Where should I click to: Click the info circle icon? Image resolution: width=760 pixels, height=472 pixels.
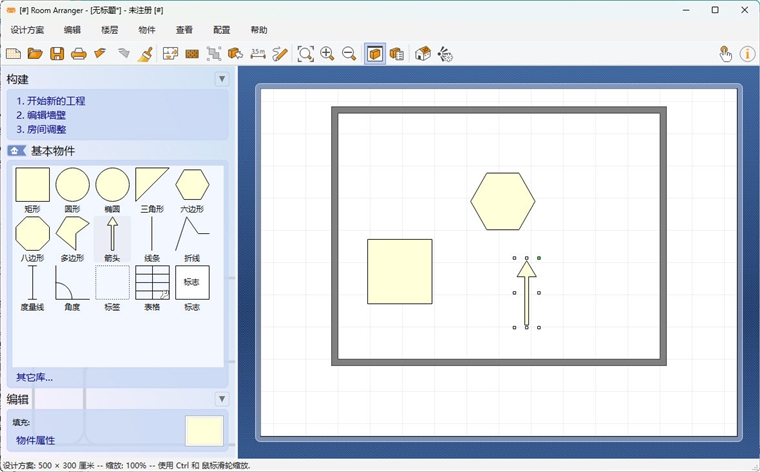tap(747, 54)
